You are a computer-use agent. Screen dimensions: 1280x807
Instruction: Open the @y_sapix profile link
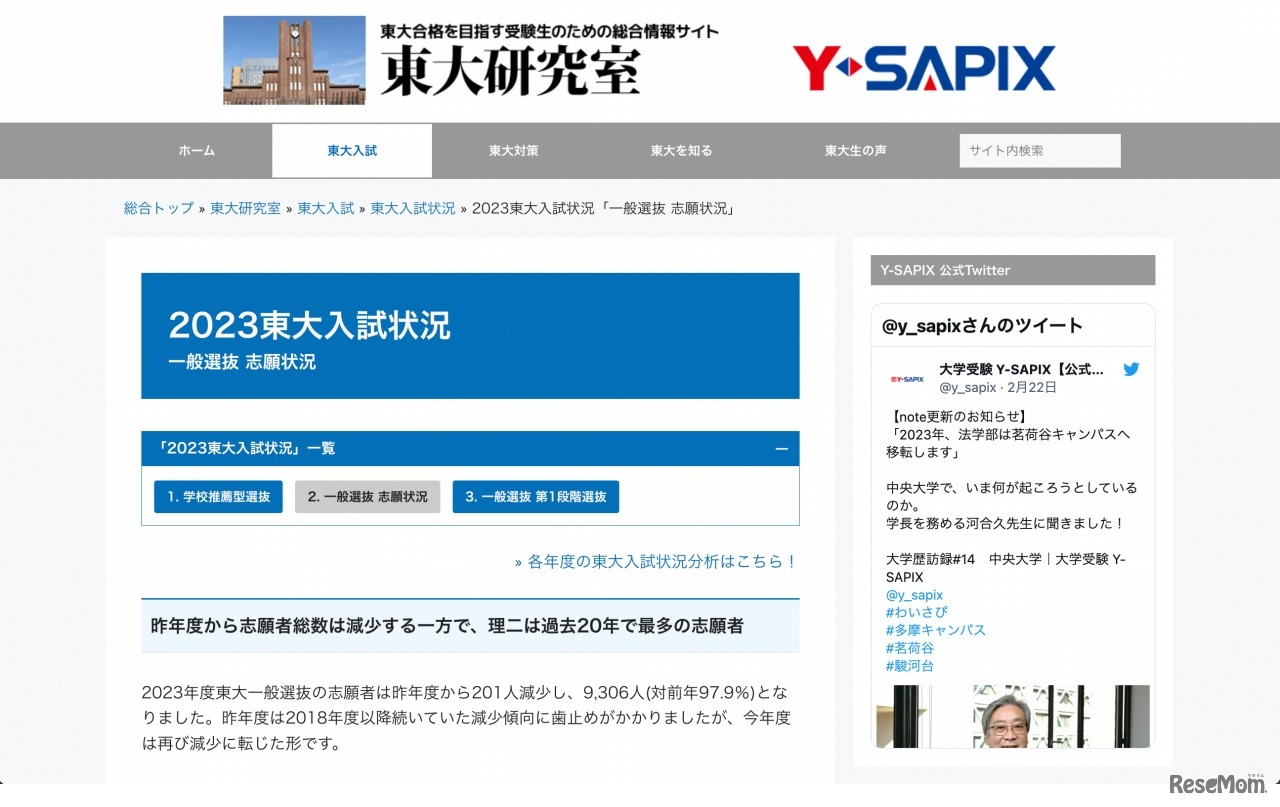tap(917, 594)
